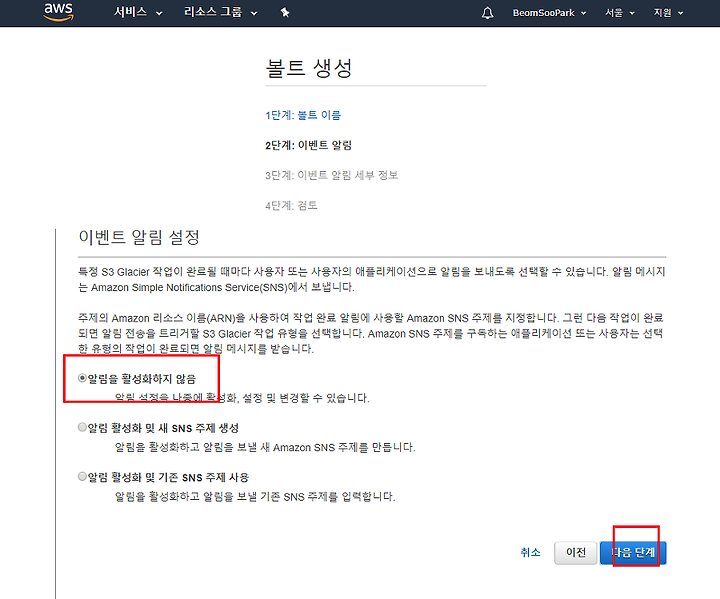
Task: Expand the 서비스 services menu
Action: click(138, 12)
